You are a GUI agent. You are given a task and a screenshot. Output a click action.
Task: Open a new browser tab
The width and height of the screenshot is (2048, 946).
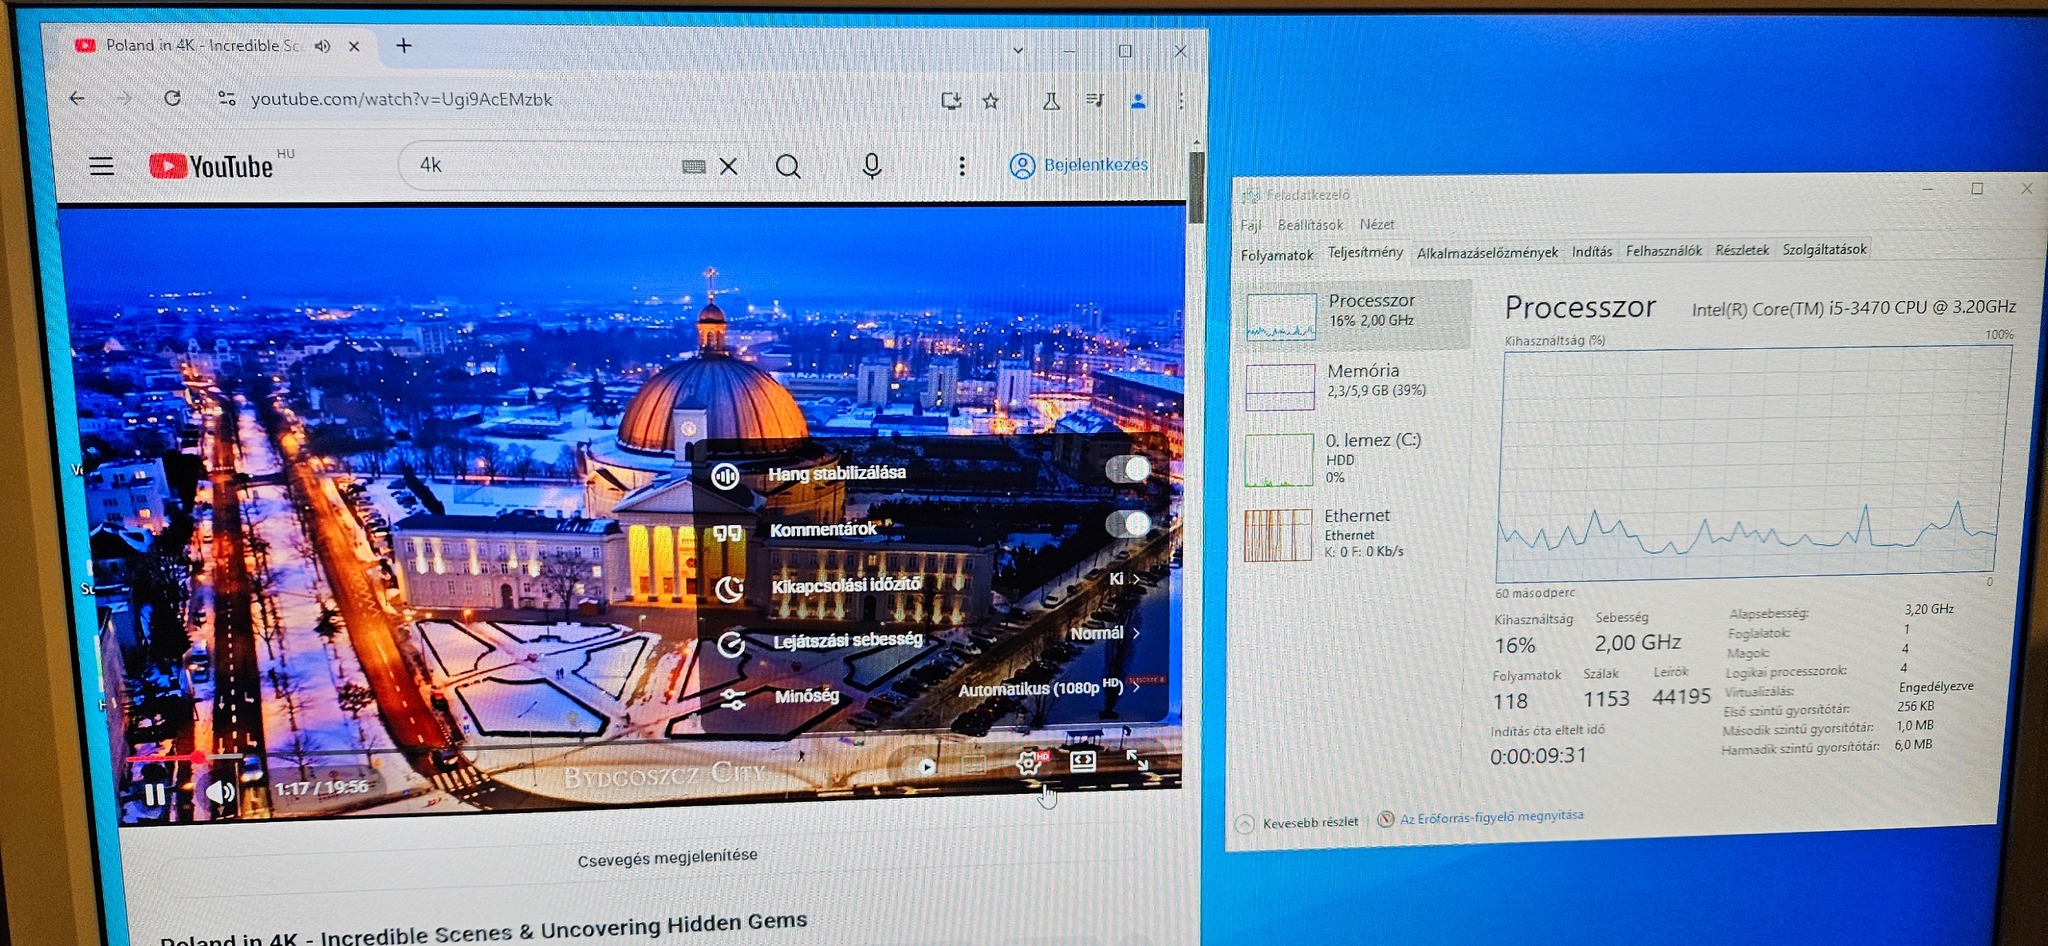(404, 45)
